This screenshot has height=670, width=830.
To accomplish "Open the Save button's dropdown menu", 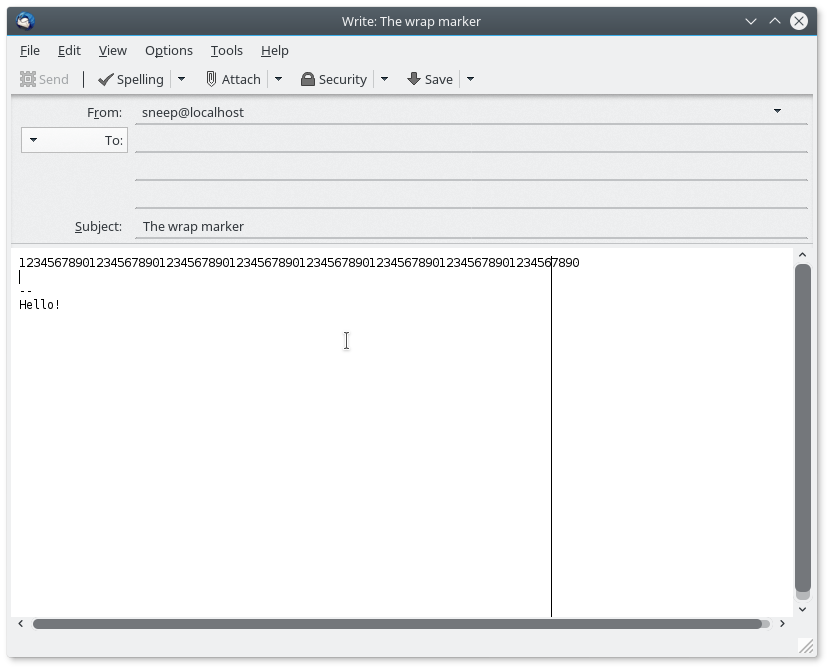I will point(469,79).
